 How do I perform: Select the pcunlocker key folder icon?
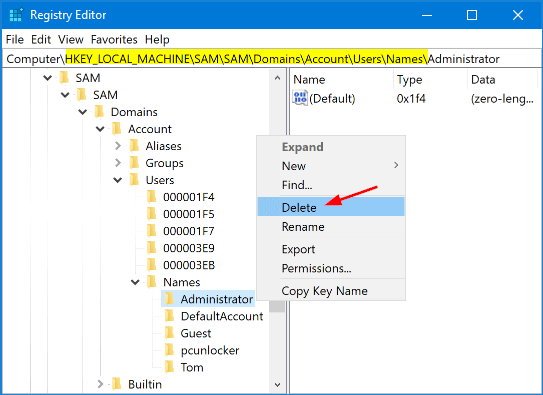pos(169,350)
